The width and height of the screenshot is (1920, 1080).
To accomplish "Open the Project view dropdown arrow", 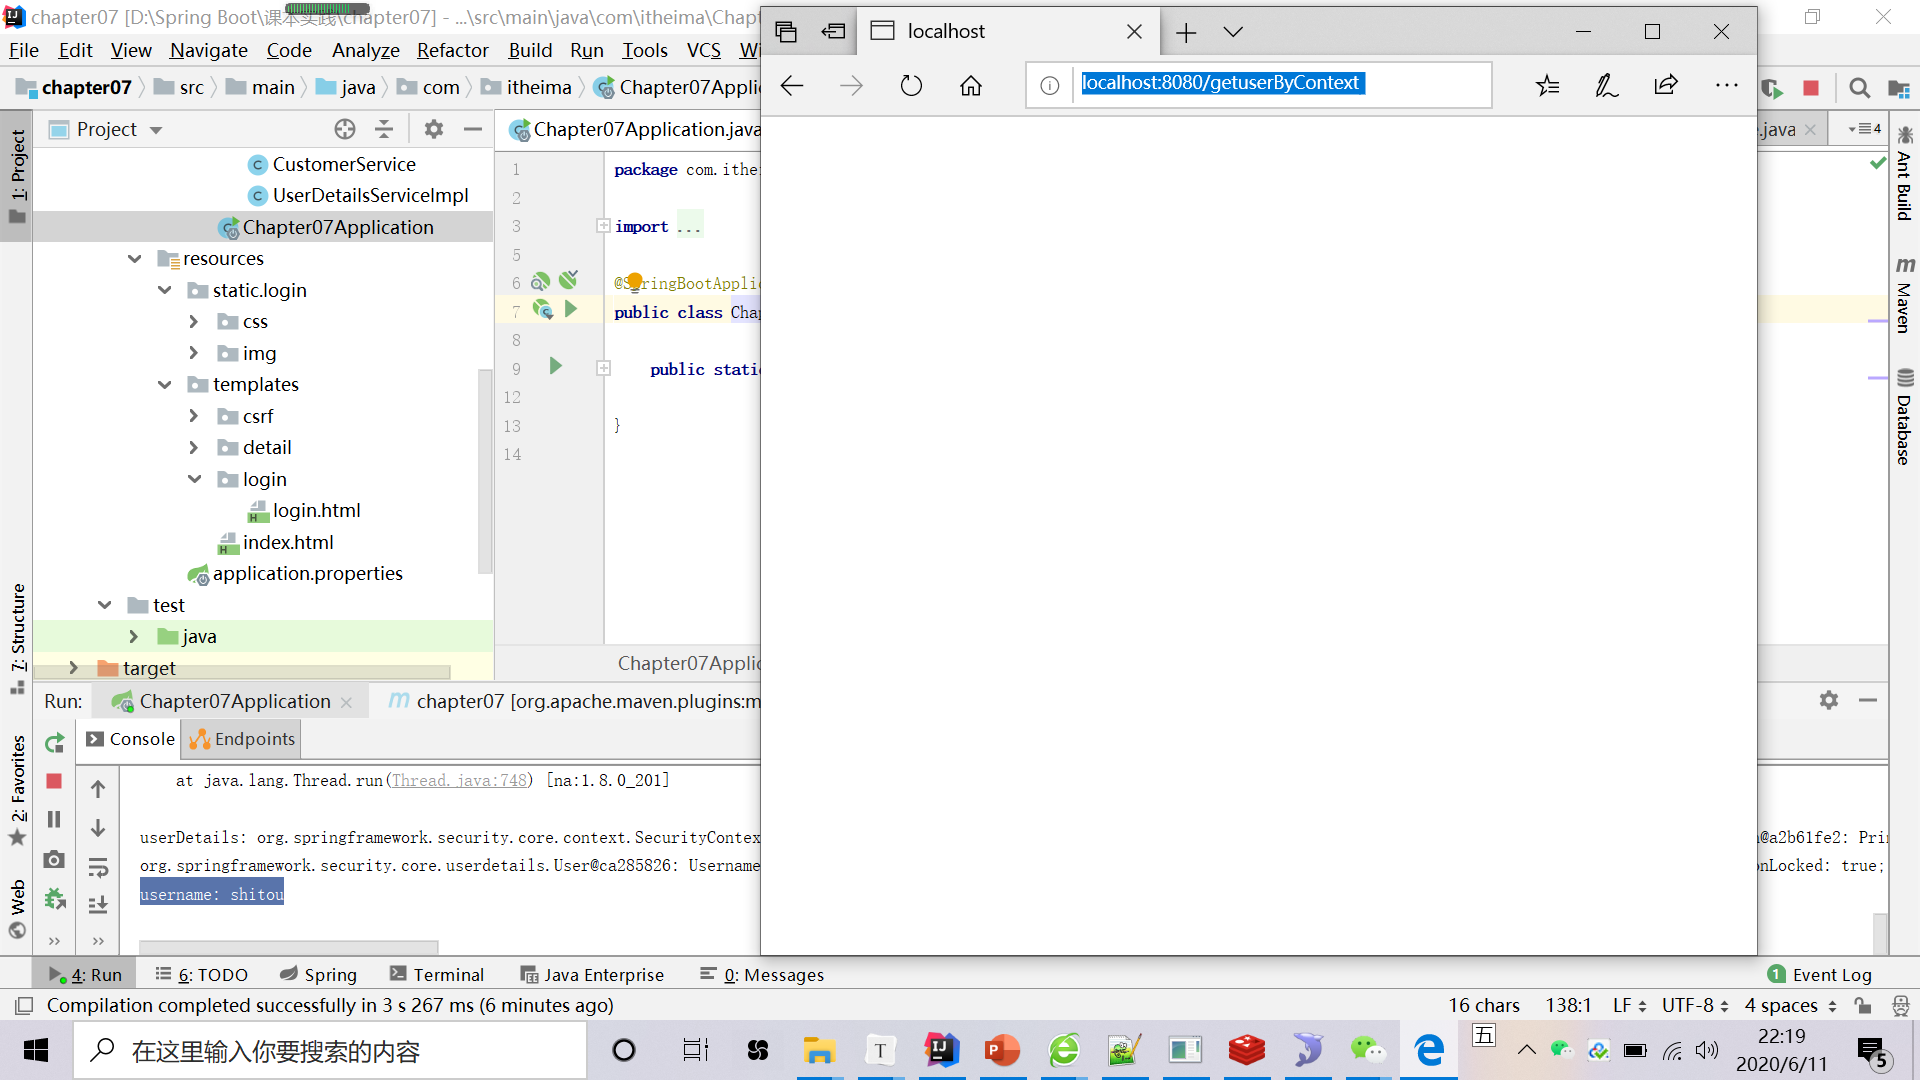I will click(156, 130).
